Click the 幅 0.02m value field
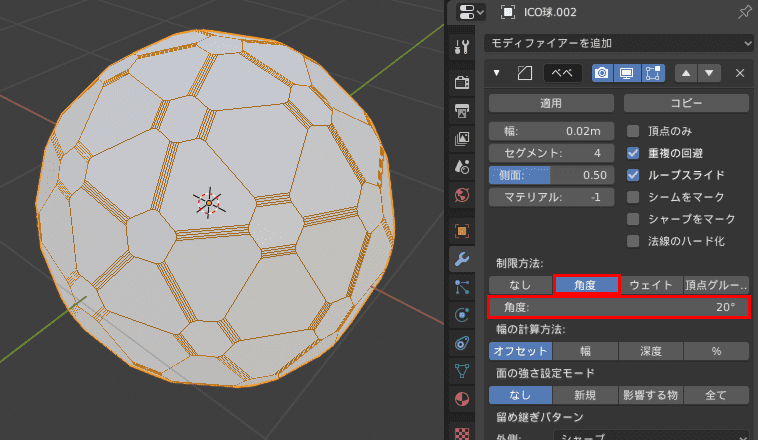Screen dimensions: 758x440 (x=551, y=131)
